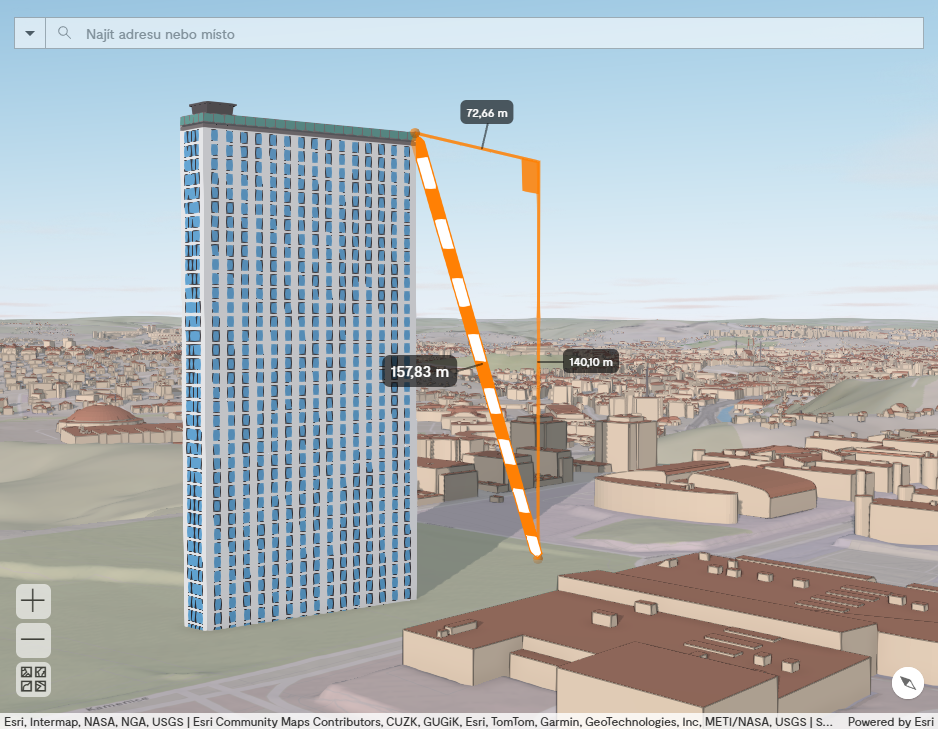Zoom out using the minus icon
The image size is (938, 729).
pyautogui.click(x=32, y=640)
